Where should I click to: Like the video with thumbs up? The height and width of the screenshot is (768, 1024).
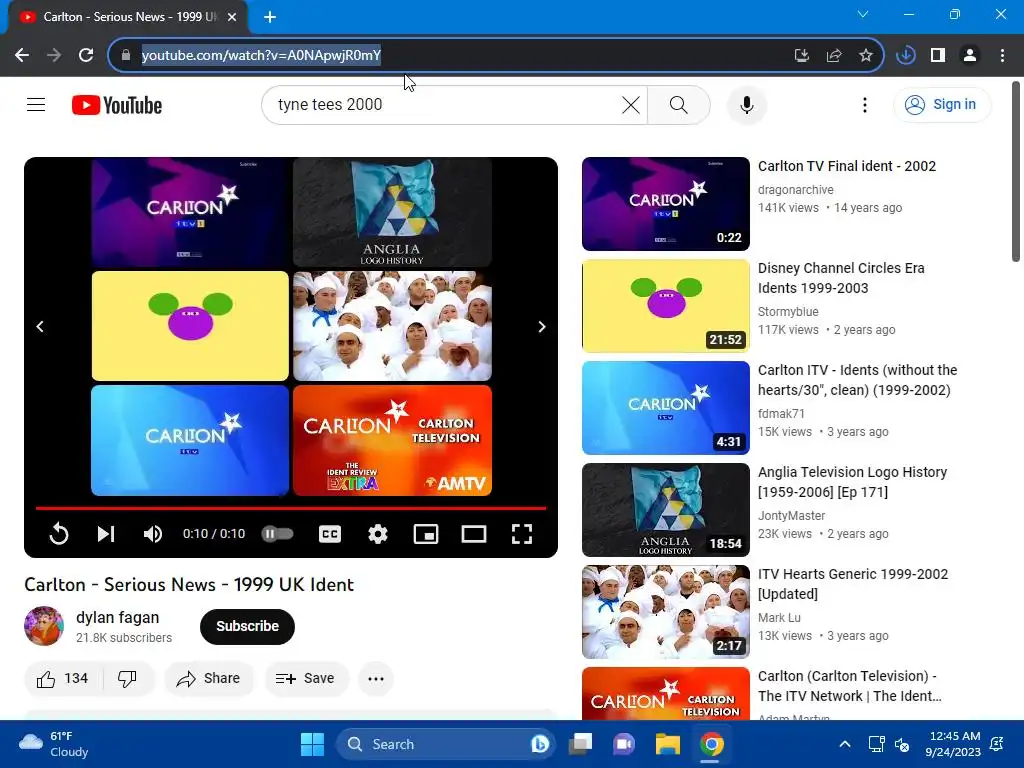pyautogui.click(x=63, y=679)
